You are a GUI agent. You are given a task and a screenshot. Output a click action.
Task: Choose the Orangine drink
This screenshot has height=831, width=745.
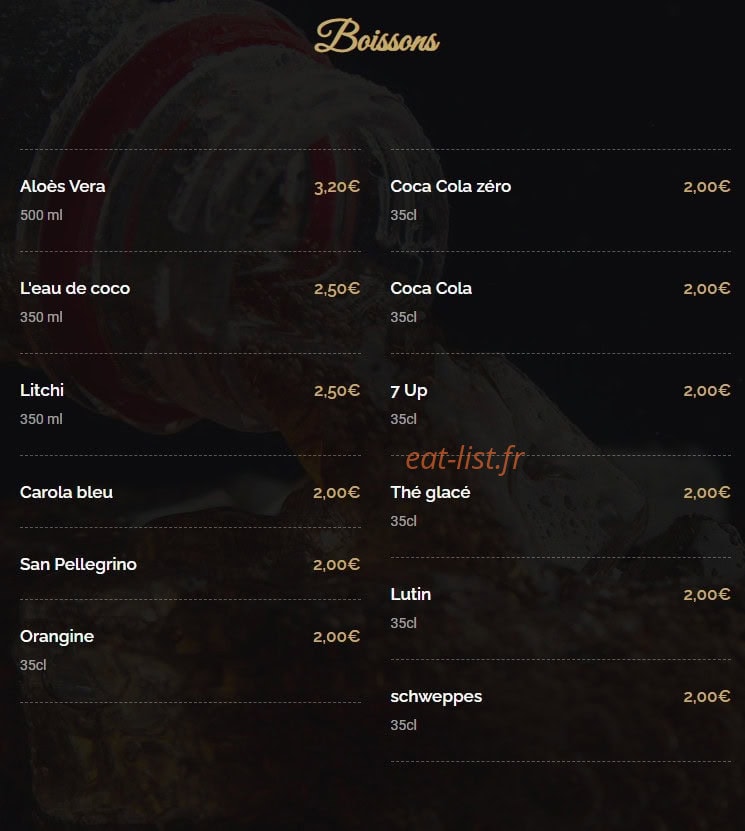[57, 636]
